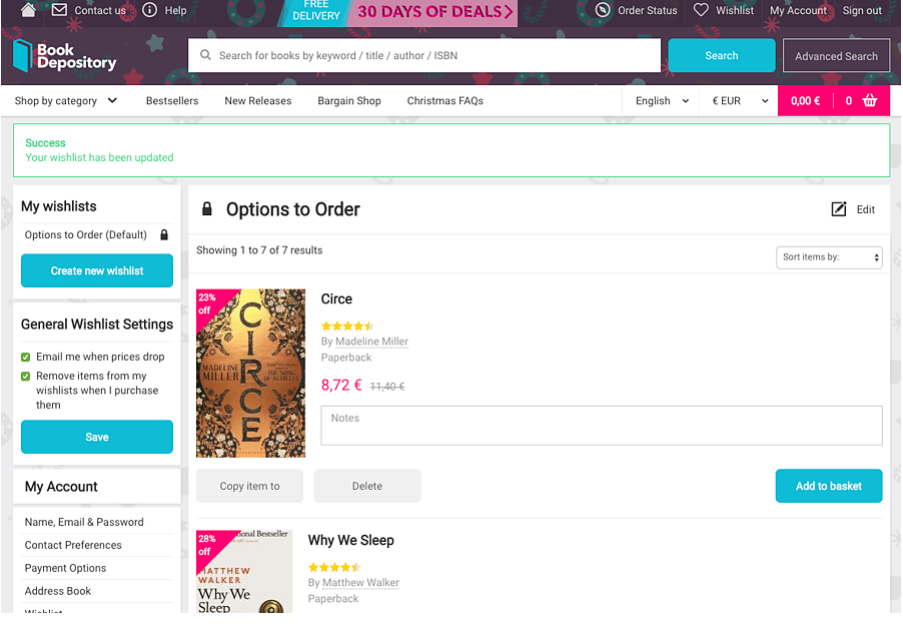Click the Book Depository logo
The height and width of the screenshot is (638, 903).
65,56
